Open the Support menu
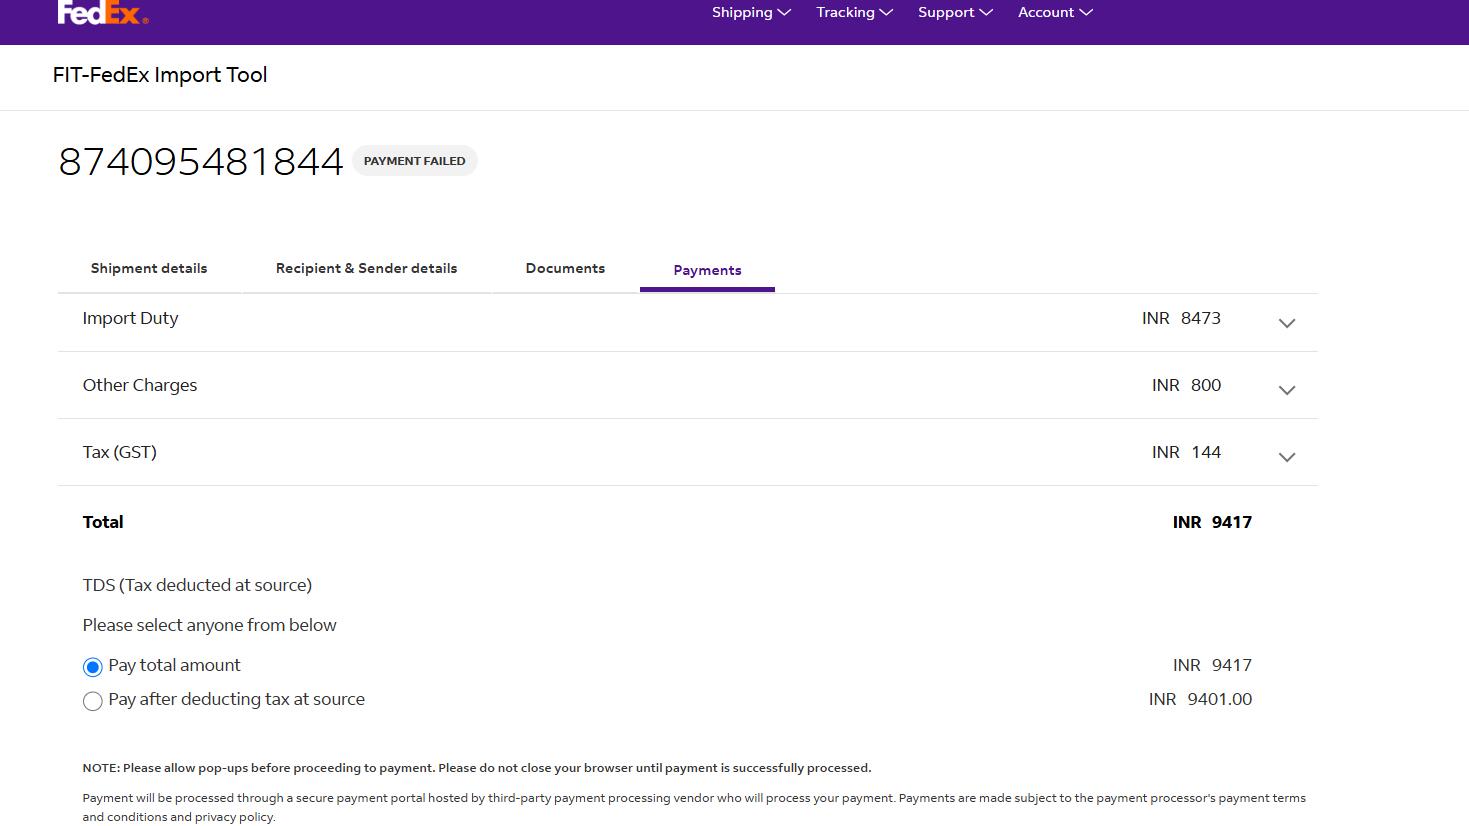The image size is (1469, 826). click(x=955, y=12)
